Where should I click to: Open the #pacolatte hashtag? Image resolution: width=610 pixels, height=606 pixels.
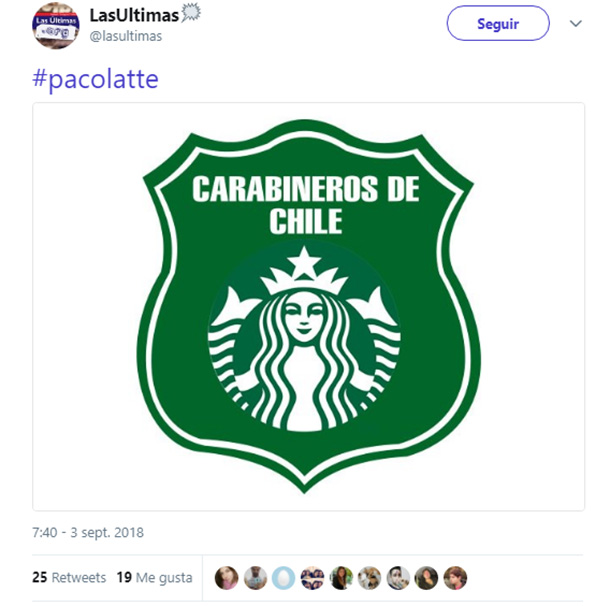(95, 79)
